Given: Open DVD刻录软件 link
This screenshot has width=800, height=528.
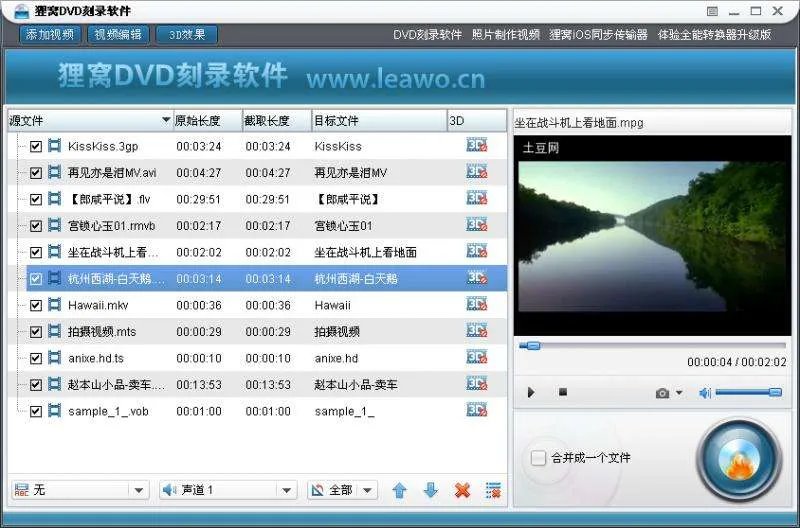Looking at the screenshot, I should (427, 35).
